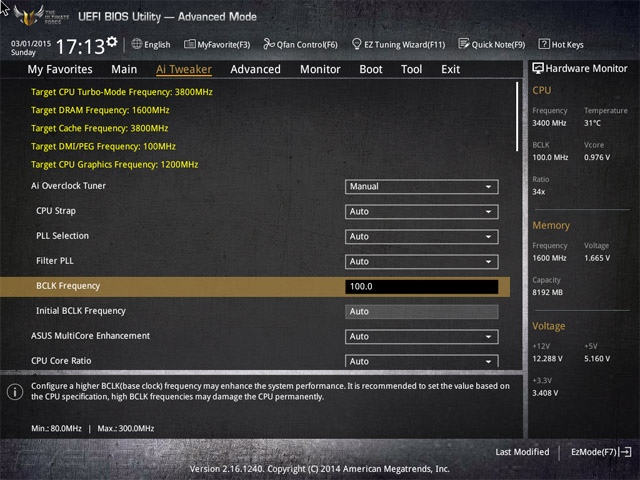Click the Quick Note notepad icon
The height and width of the screenshot is (480, 640).
[x=464, y=44]
